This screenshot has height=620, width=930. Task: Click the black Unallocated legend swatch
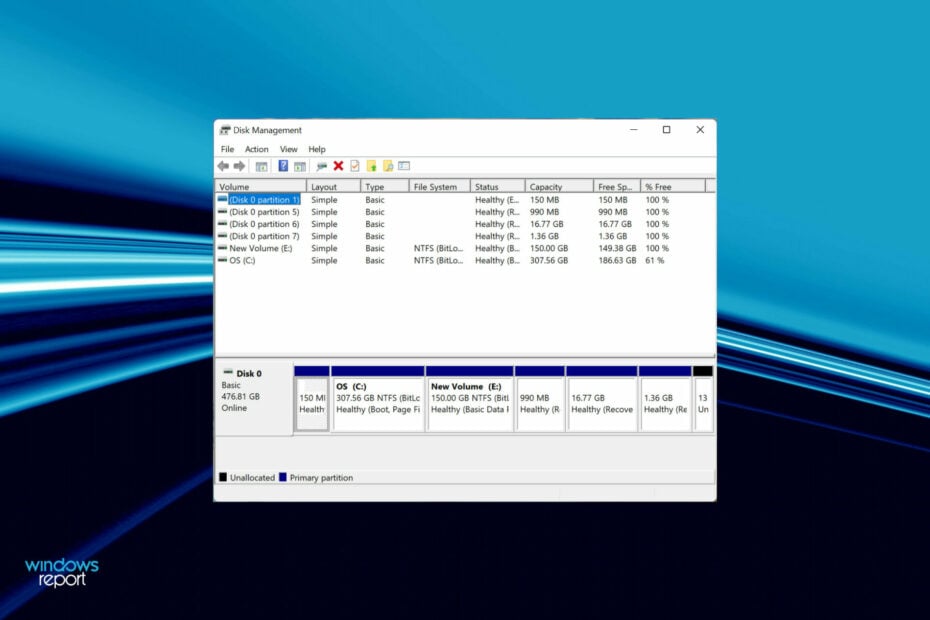pos(224,477)
